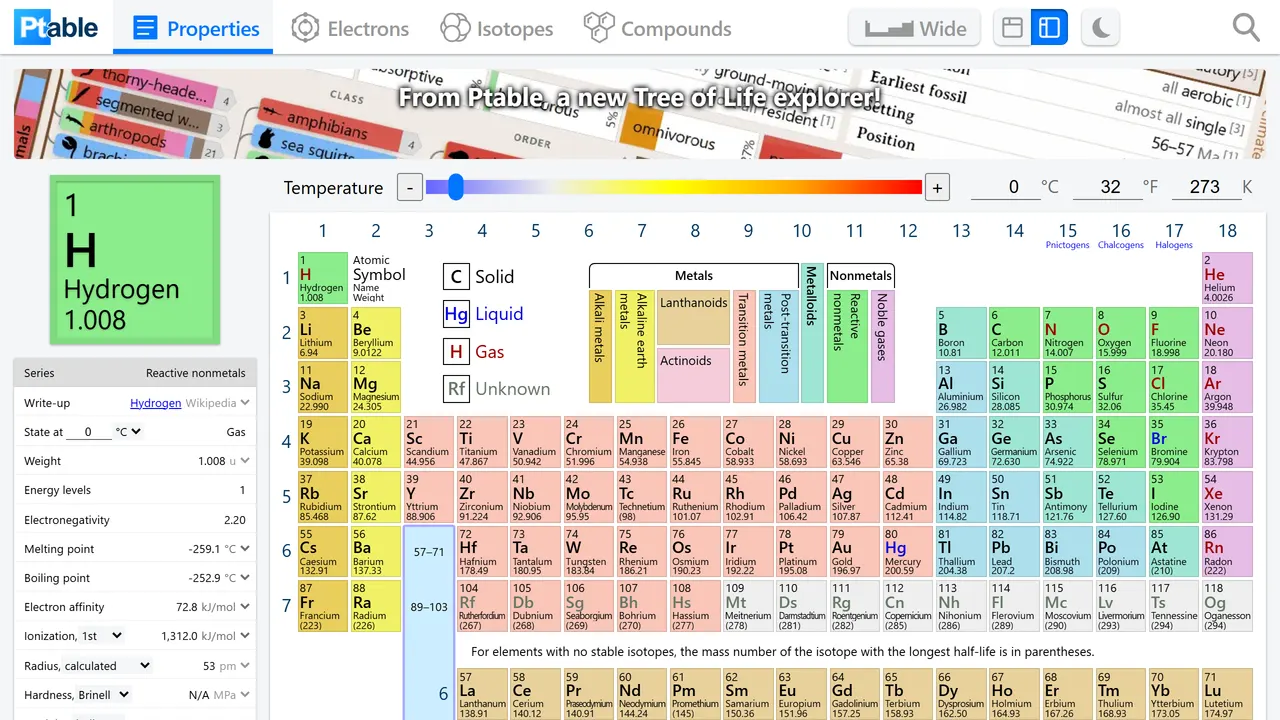Select the Helium element cell

coord(1227,278)
